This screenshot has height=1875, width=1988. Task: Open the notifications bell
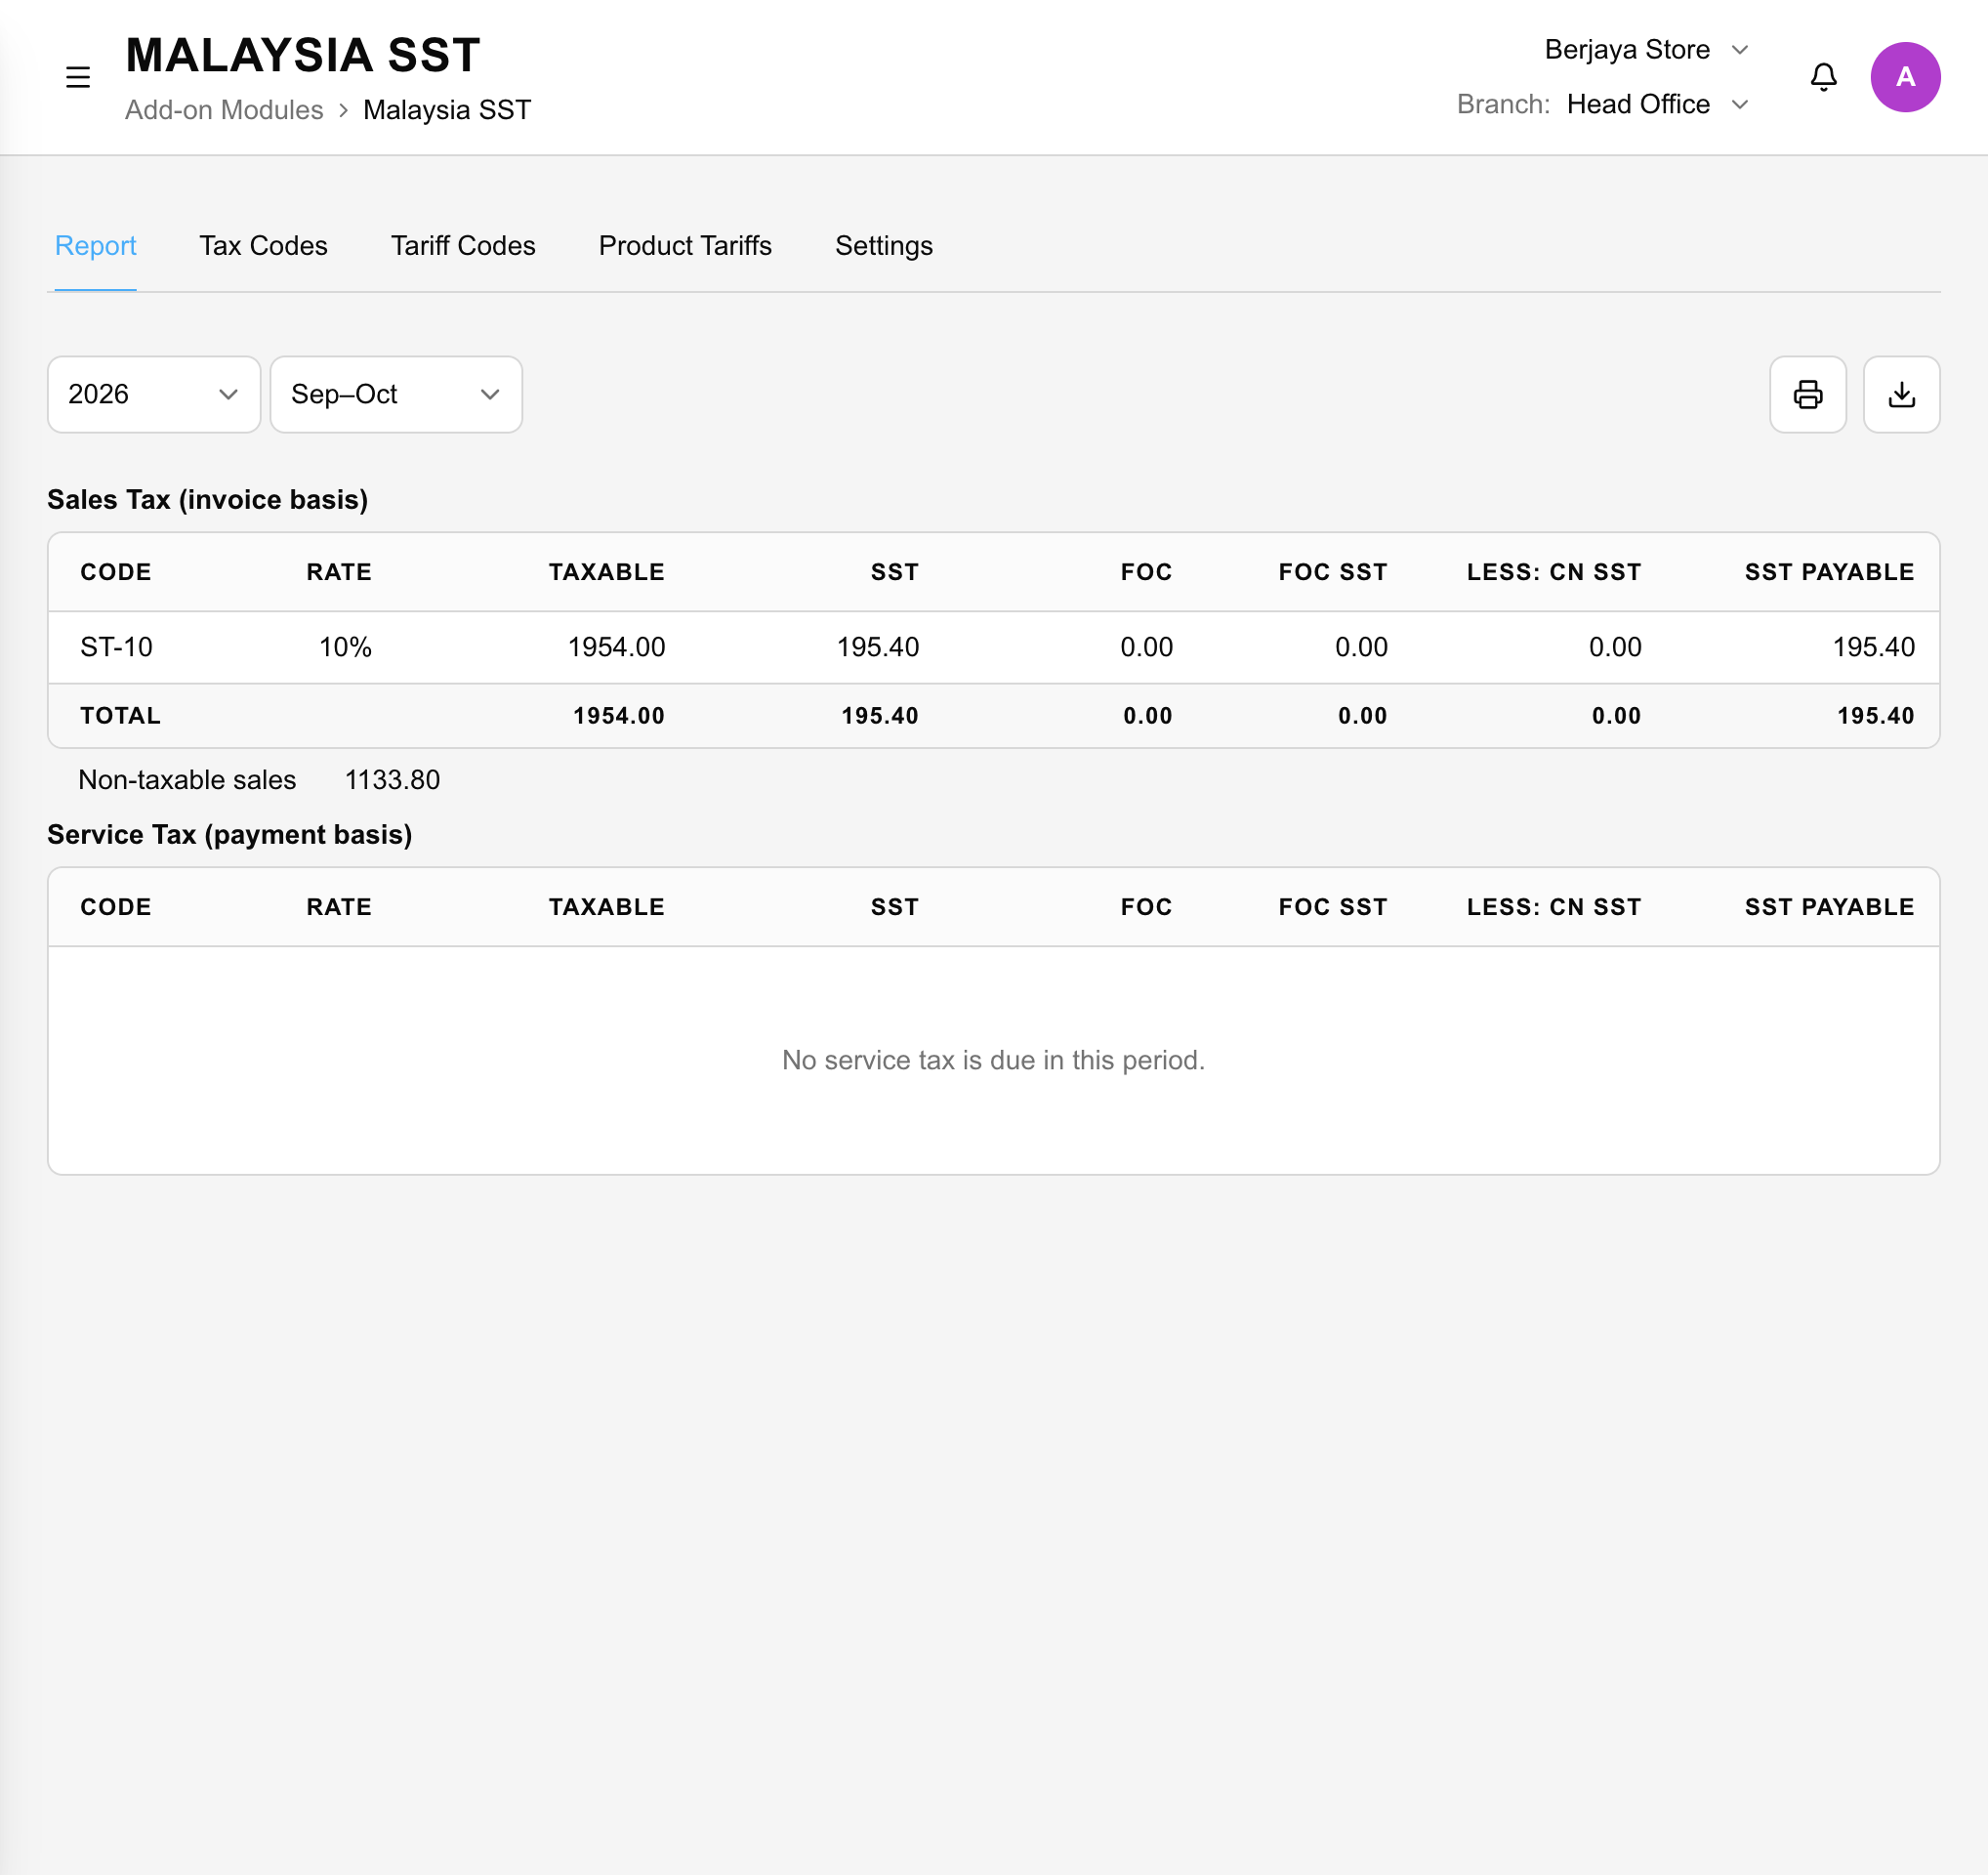tap(1823, 77)
